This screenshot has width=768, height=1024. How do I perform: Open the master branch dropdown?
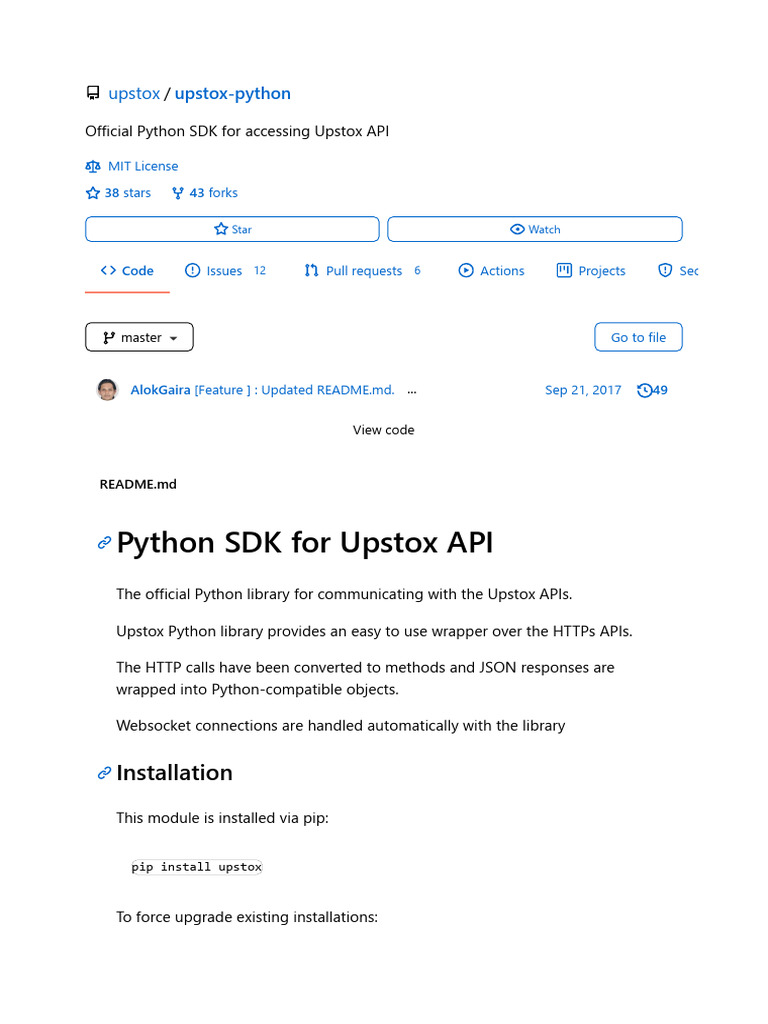(139, 338)
